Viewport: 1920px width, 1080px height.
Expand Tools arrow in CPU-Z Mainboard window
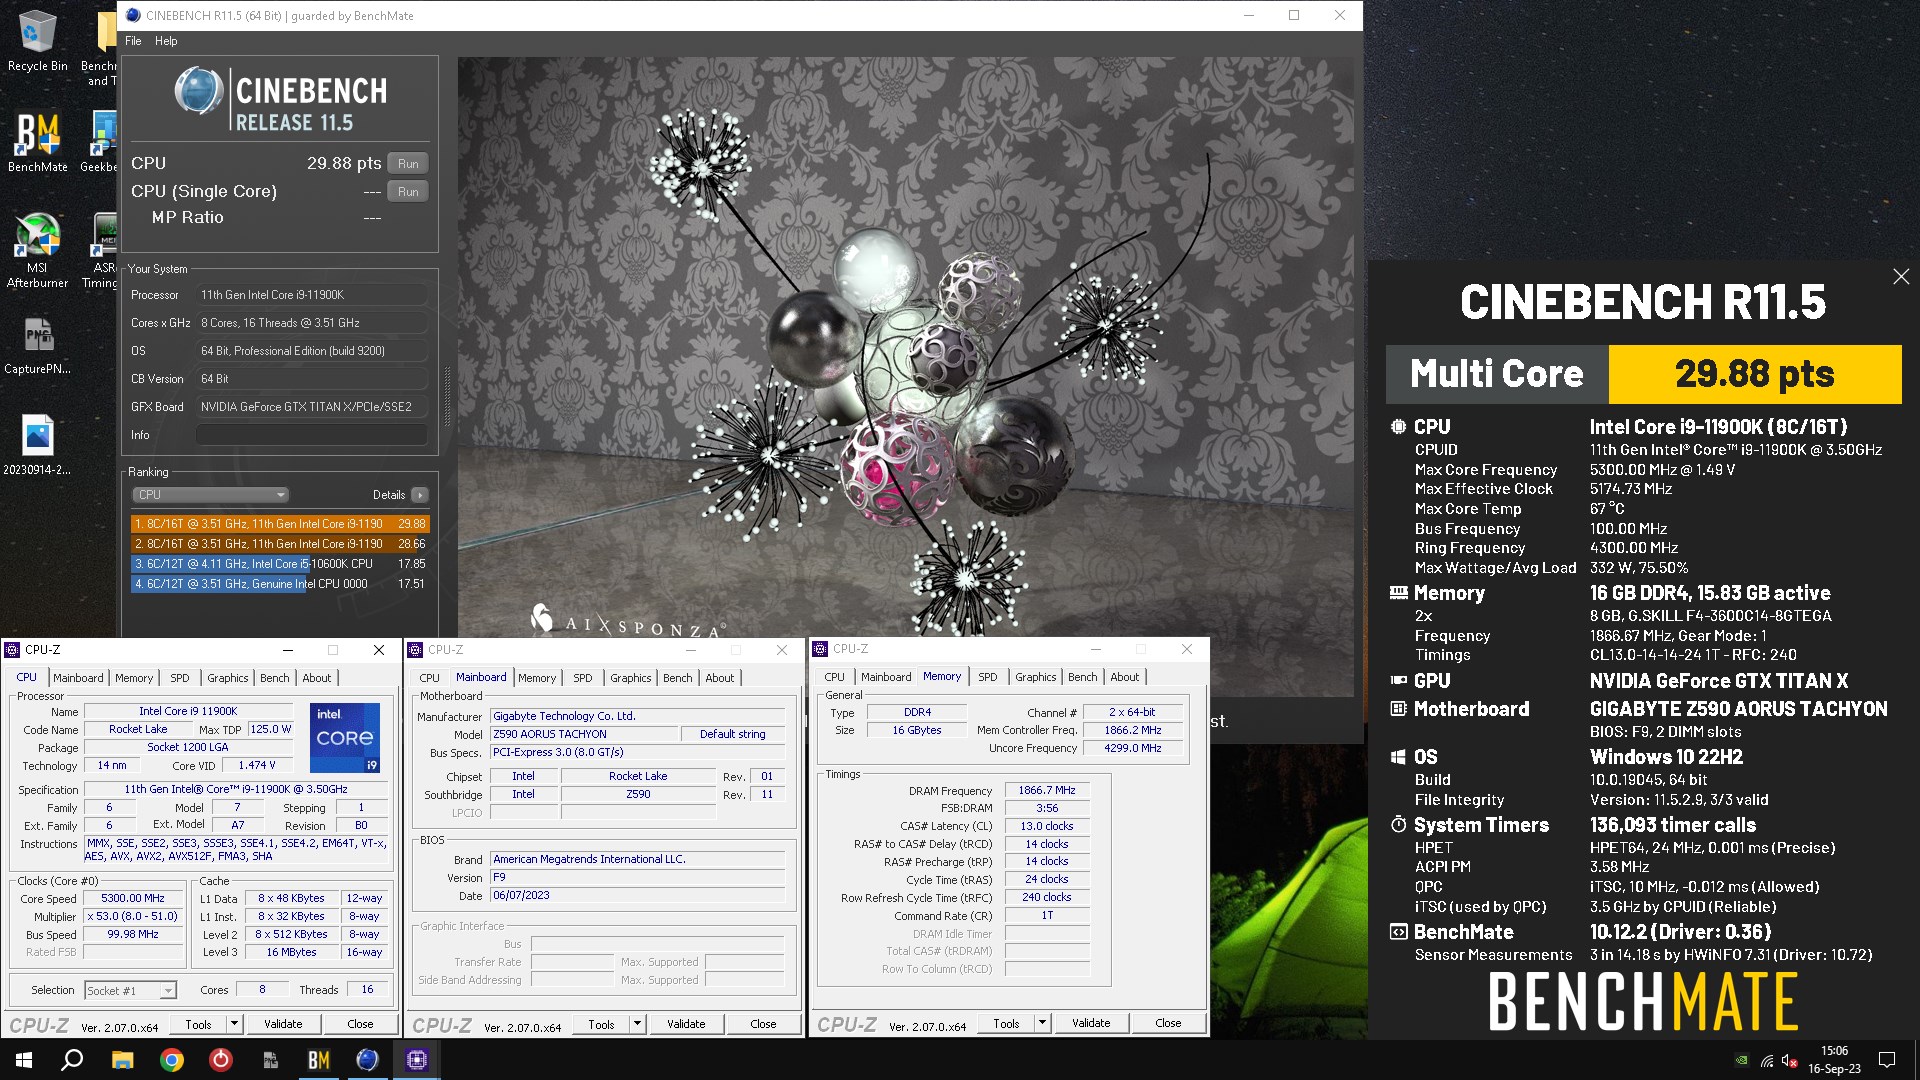pyautogui.click(x=637, y=1025)
